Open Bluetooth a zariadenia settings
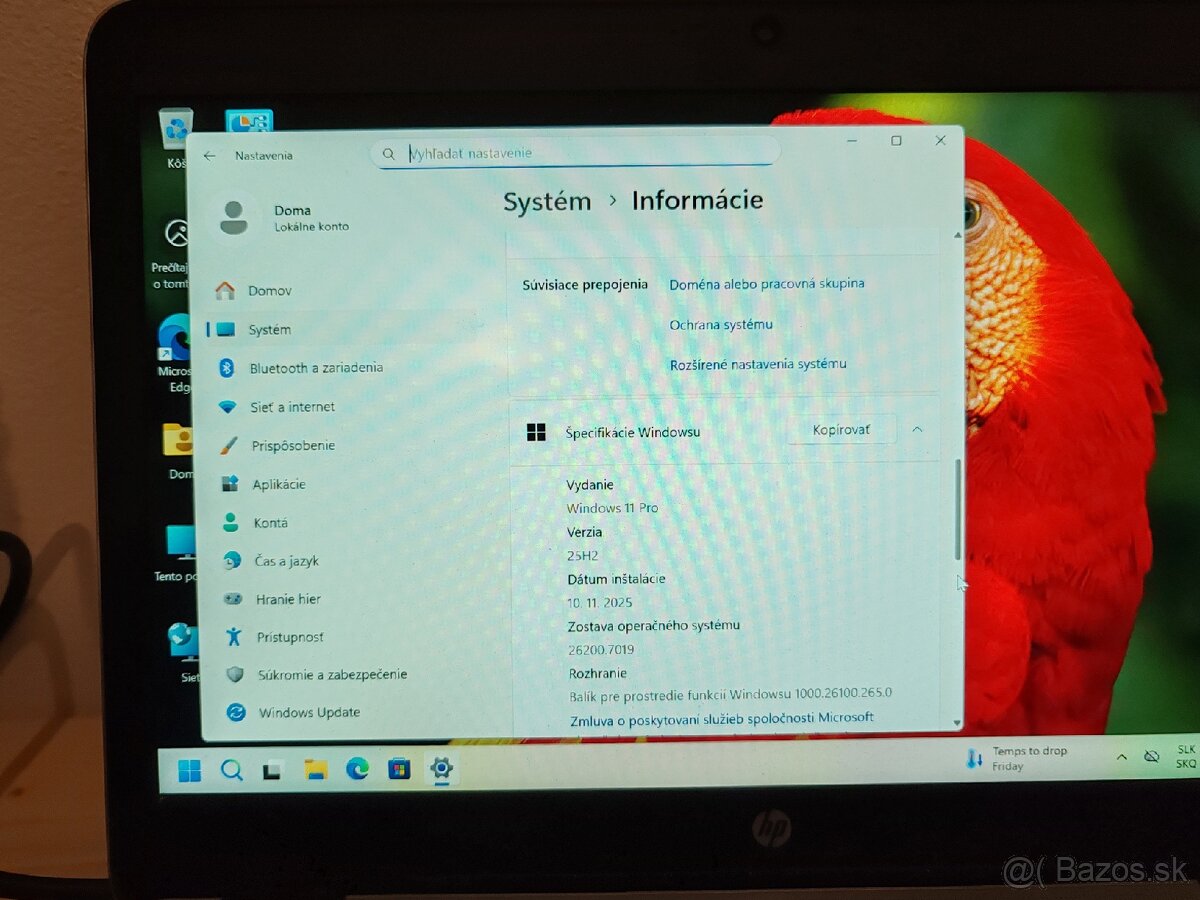The image size is (1200, 900). pos(315,367)
